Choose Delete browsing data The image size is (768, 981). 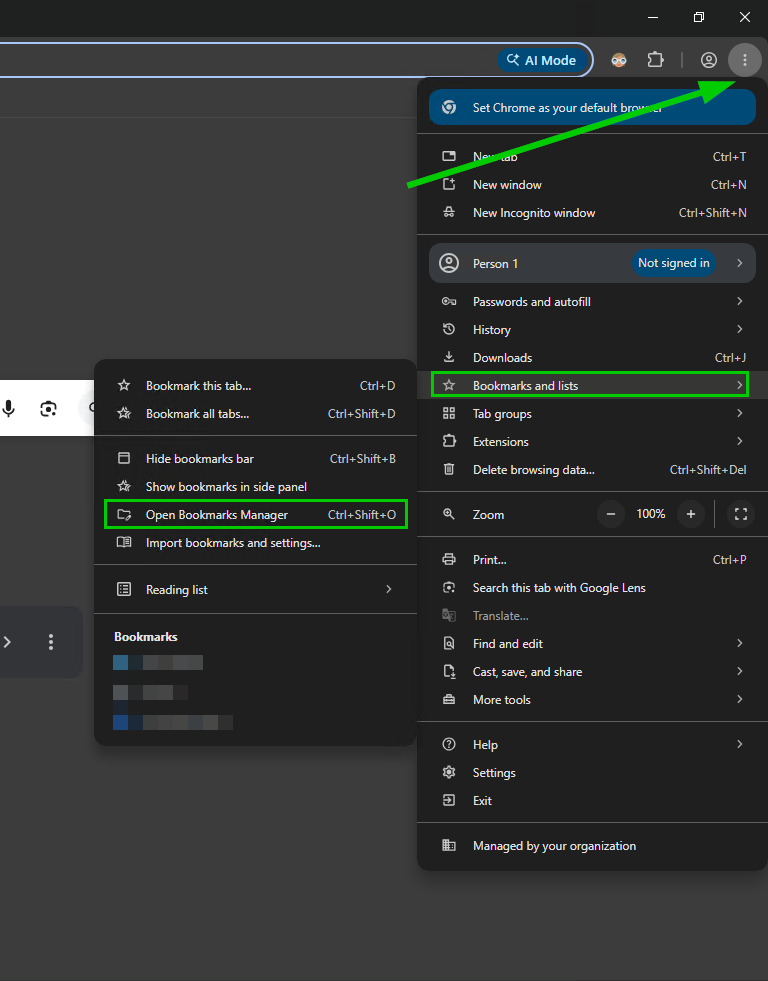coord(592,470)
